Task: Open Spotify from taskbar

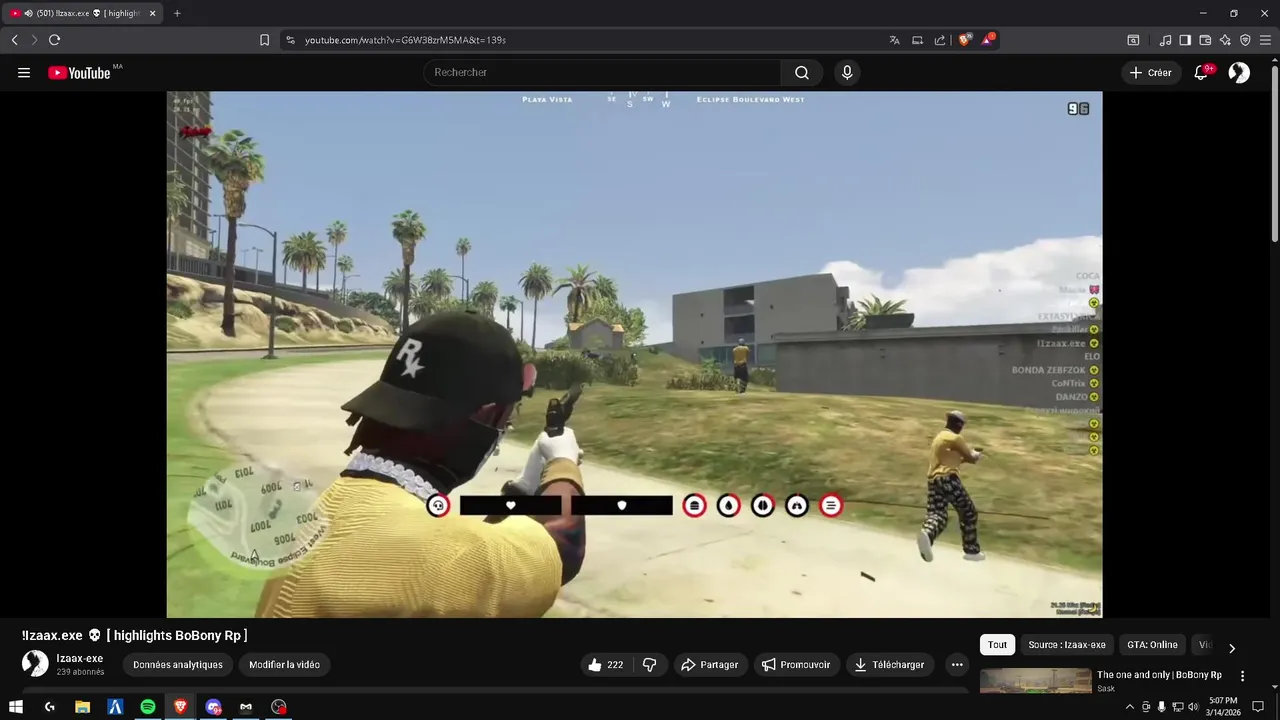Action: (x=148, y=707)
